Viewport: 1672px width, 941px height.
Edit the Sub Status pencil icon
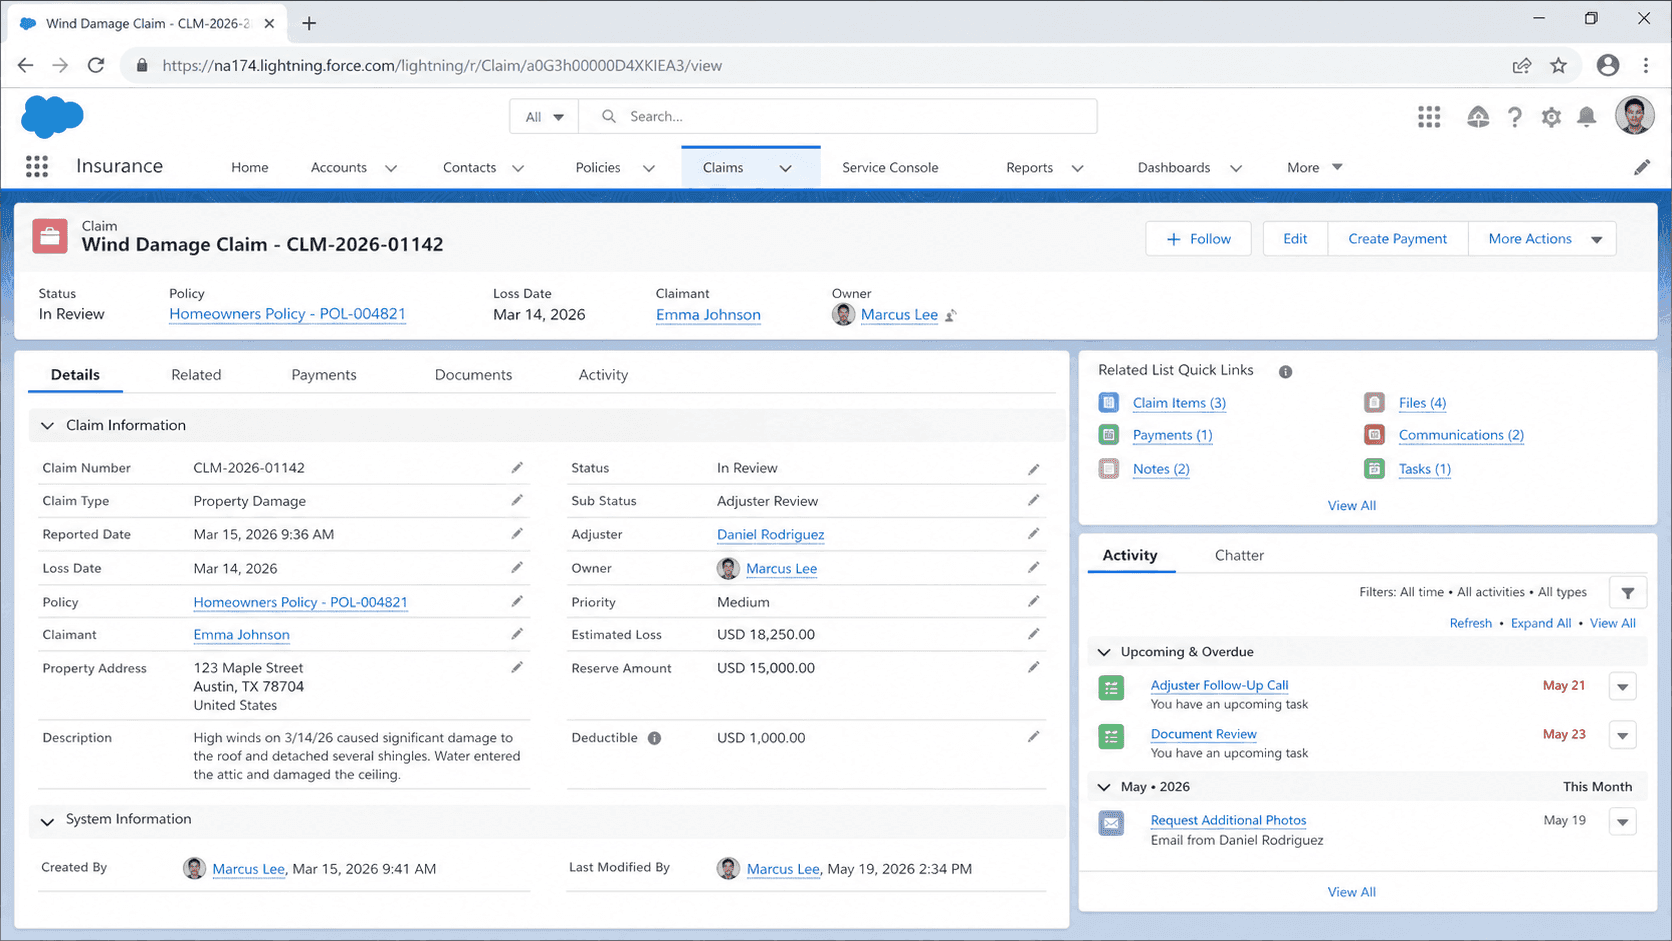1033,501
